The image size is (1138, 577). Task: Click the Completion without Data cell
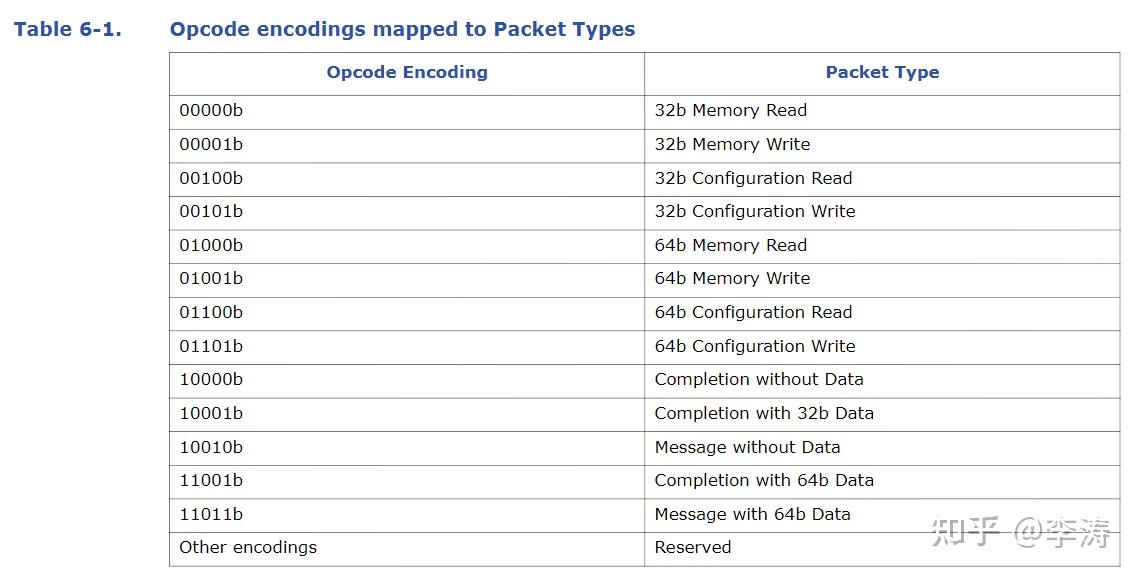[758, 380]
